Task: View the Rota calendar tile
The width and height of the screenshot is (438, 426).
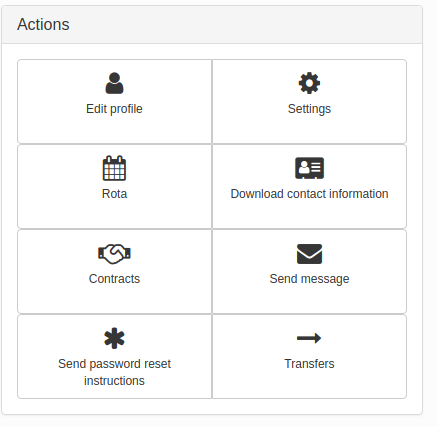Action: (114, 186)
